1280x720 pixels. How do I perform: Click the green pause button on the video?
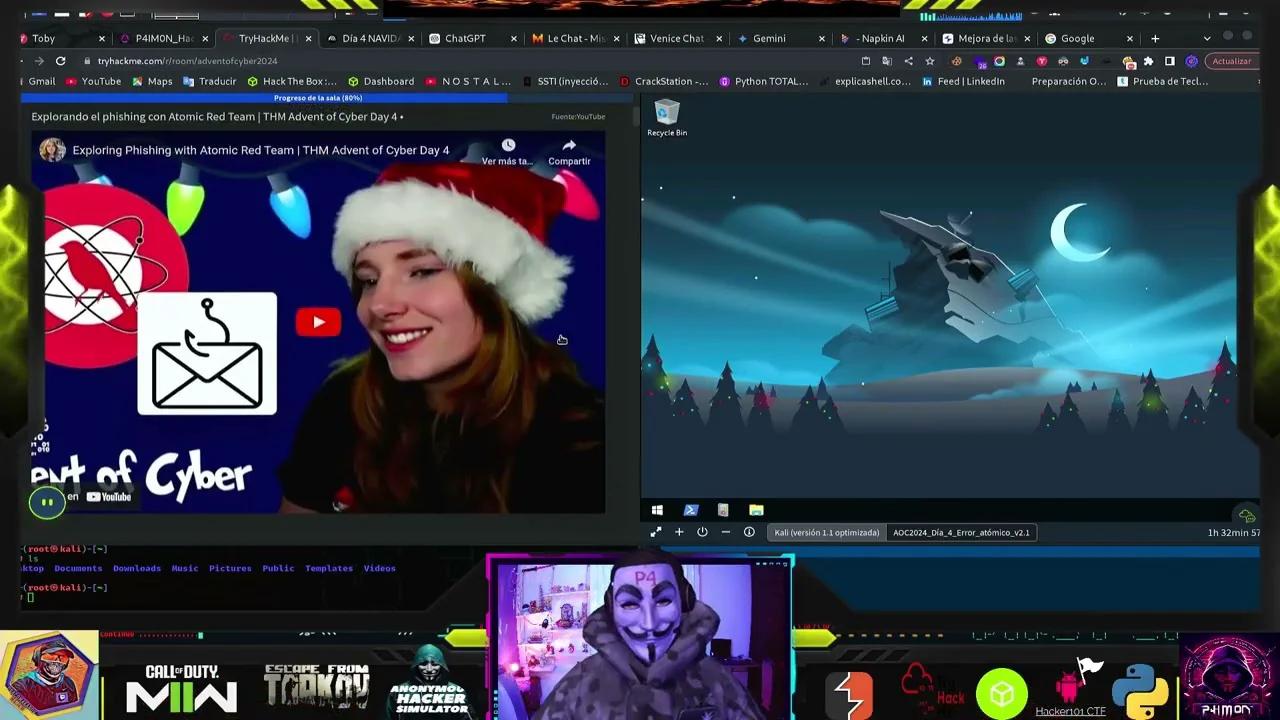47,502
